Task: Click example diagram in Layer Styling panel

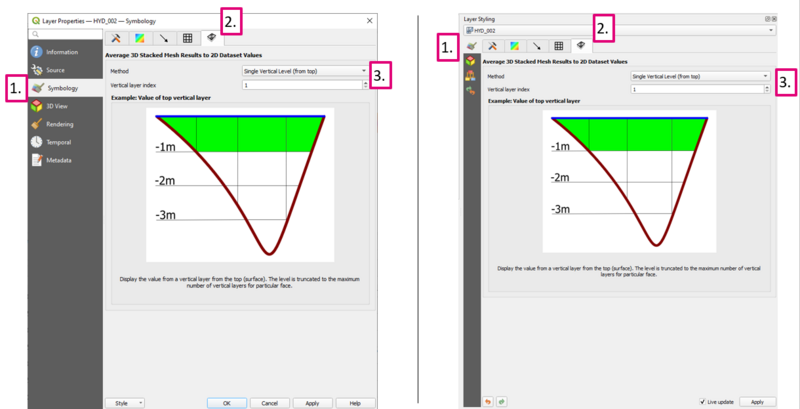Action: pyautogui.click(x=629, y=181)
